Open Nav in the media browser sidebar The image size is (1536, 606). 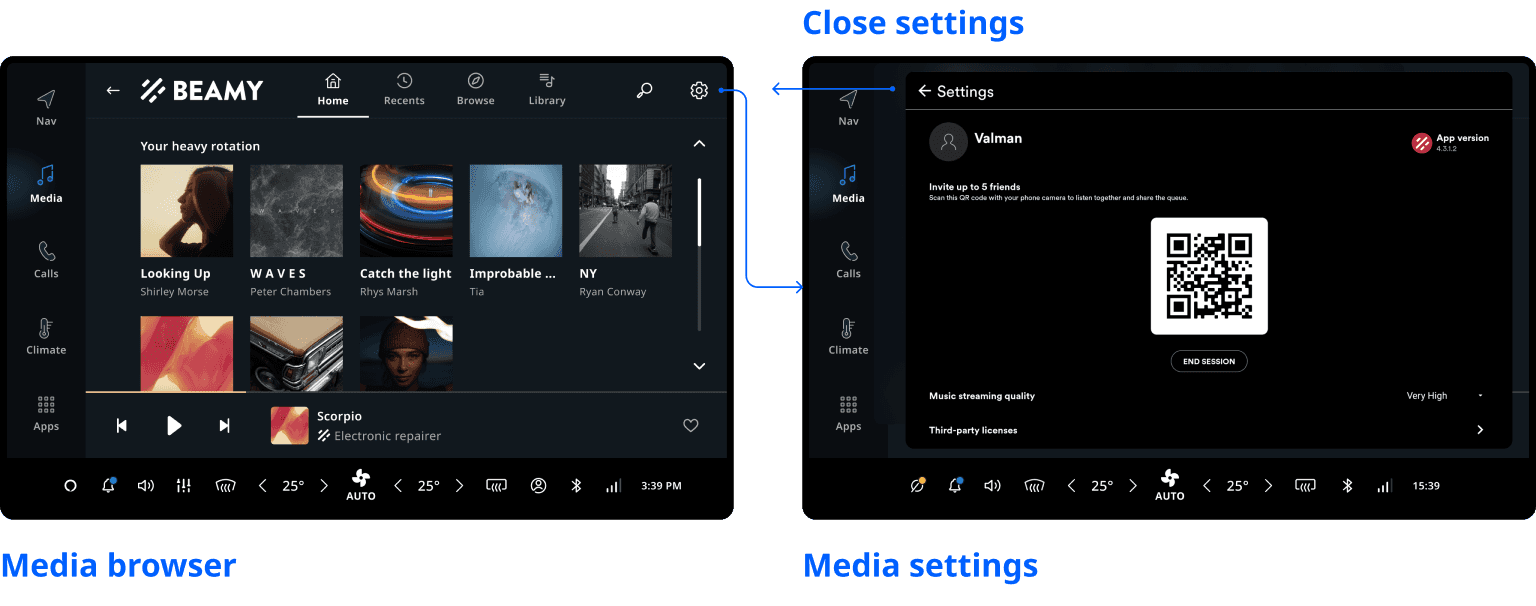(46, 108)
